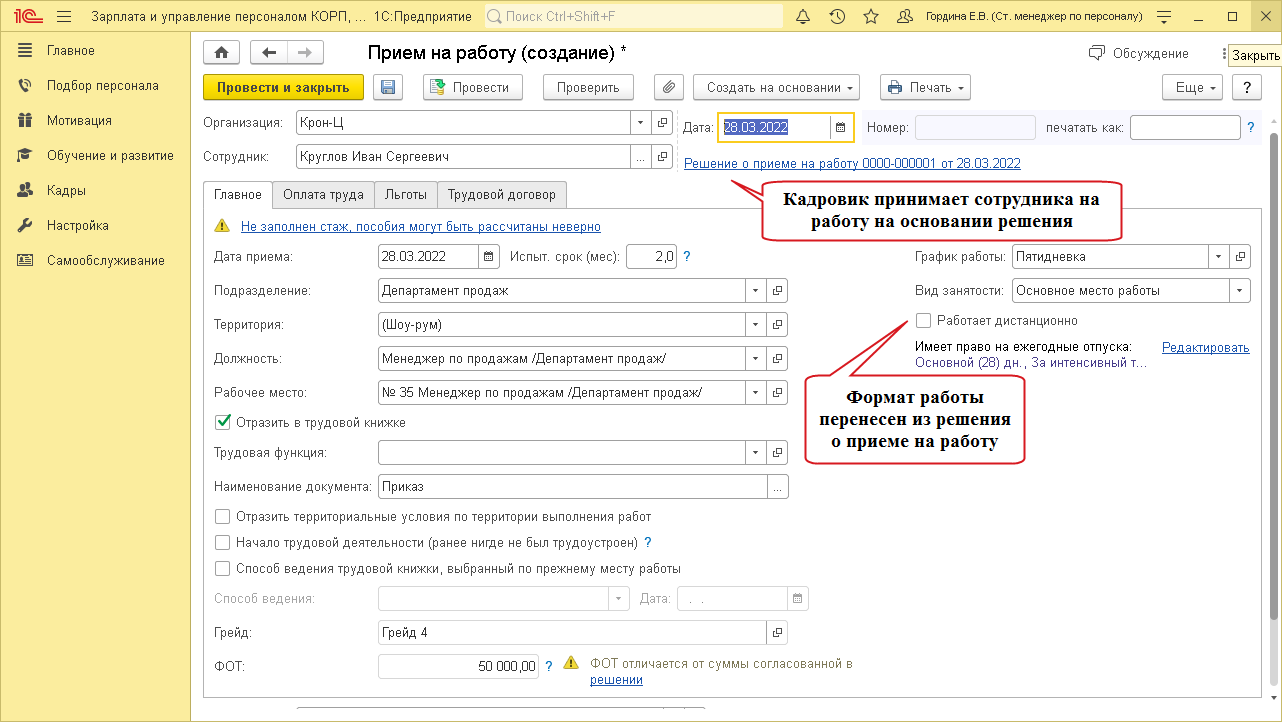The height and width of the screenshot is (722, 1282).
Task: Switch to the Оплата труда tab
Action: coord(323,195)
